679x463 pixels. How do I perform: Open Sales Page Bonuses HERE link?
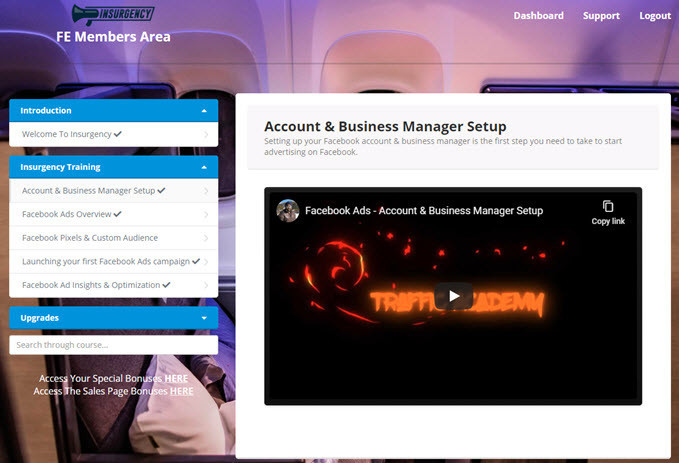click(x=181, y=392)
